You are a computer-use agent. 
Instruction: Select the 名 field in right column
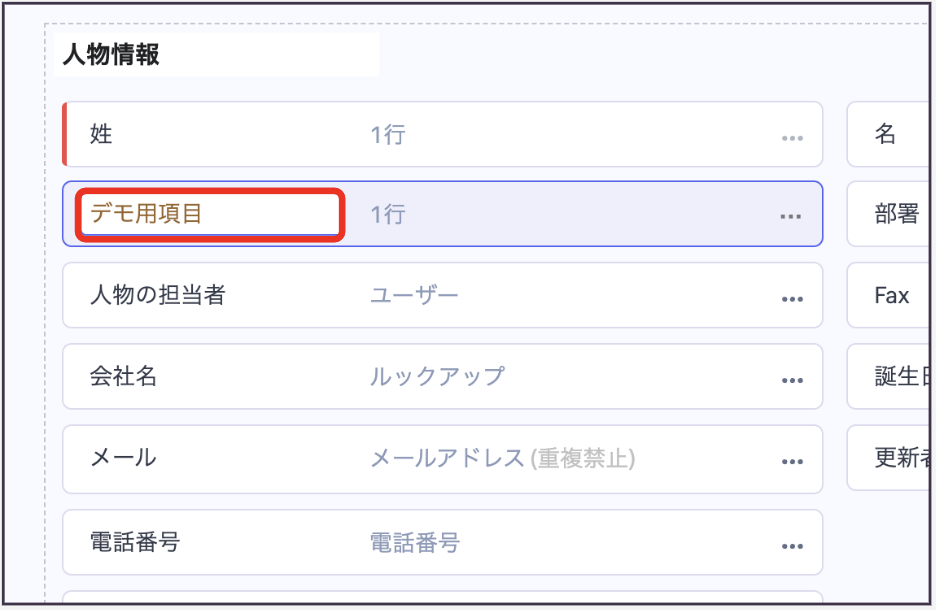(x=886, y=134)
